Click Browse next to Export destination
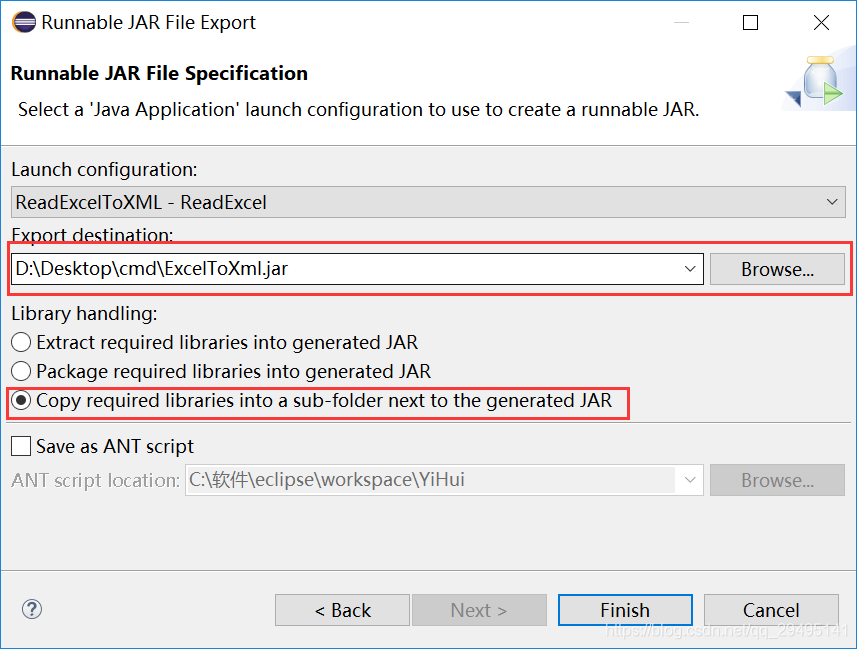Viewport: 857px width, 649px height. pyautogui.click(x=777, y=269)
